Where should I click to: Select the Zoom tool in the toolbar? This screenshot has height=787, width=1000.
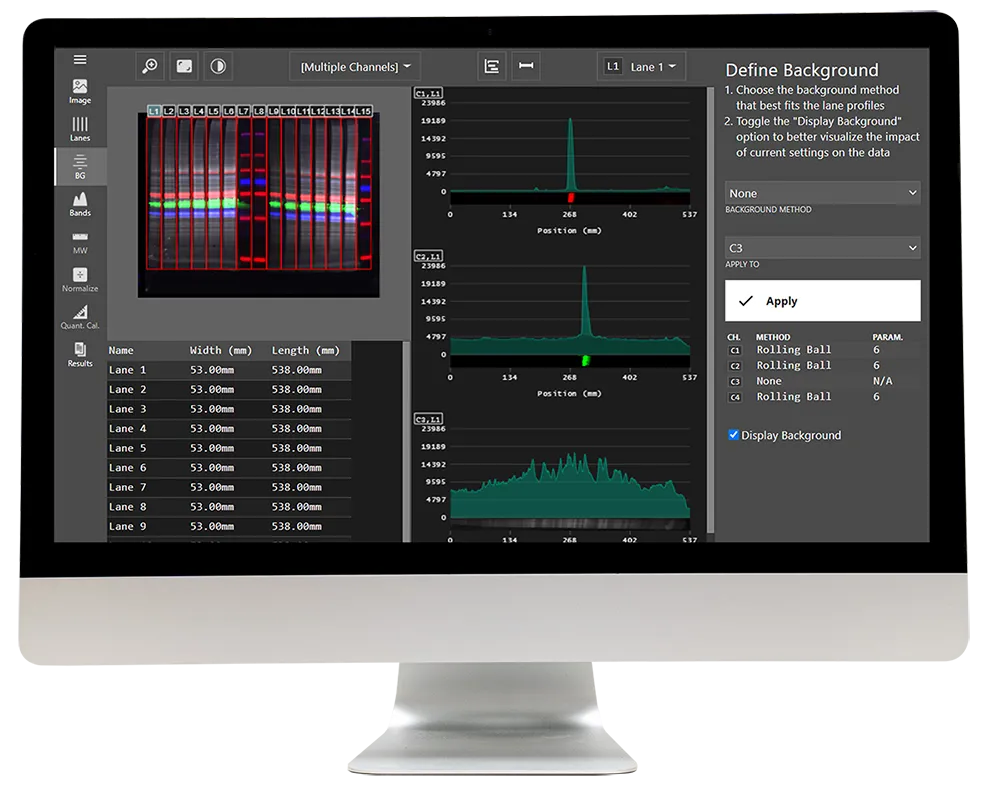click(150, 66)
